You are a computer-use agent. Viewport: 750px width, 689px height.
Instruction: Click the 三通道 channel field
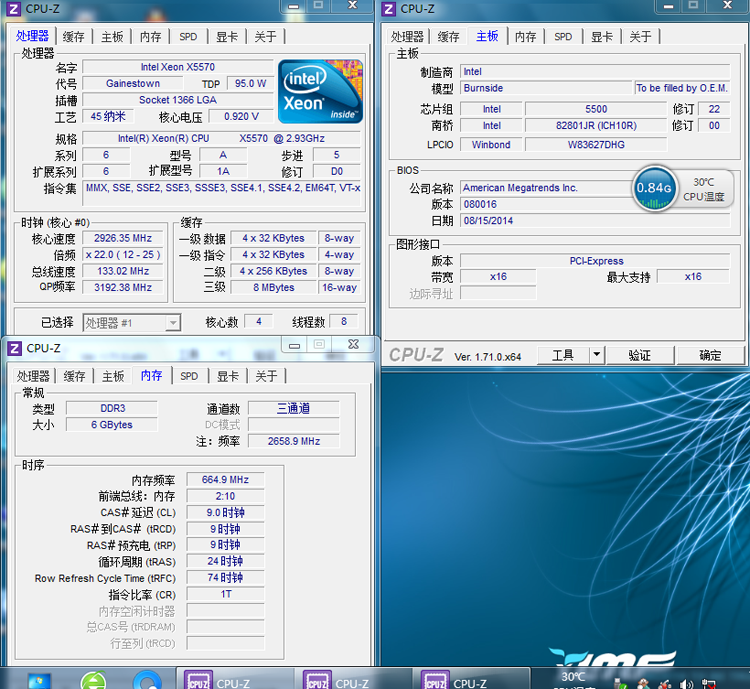coord(294,408)
